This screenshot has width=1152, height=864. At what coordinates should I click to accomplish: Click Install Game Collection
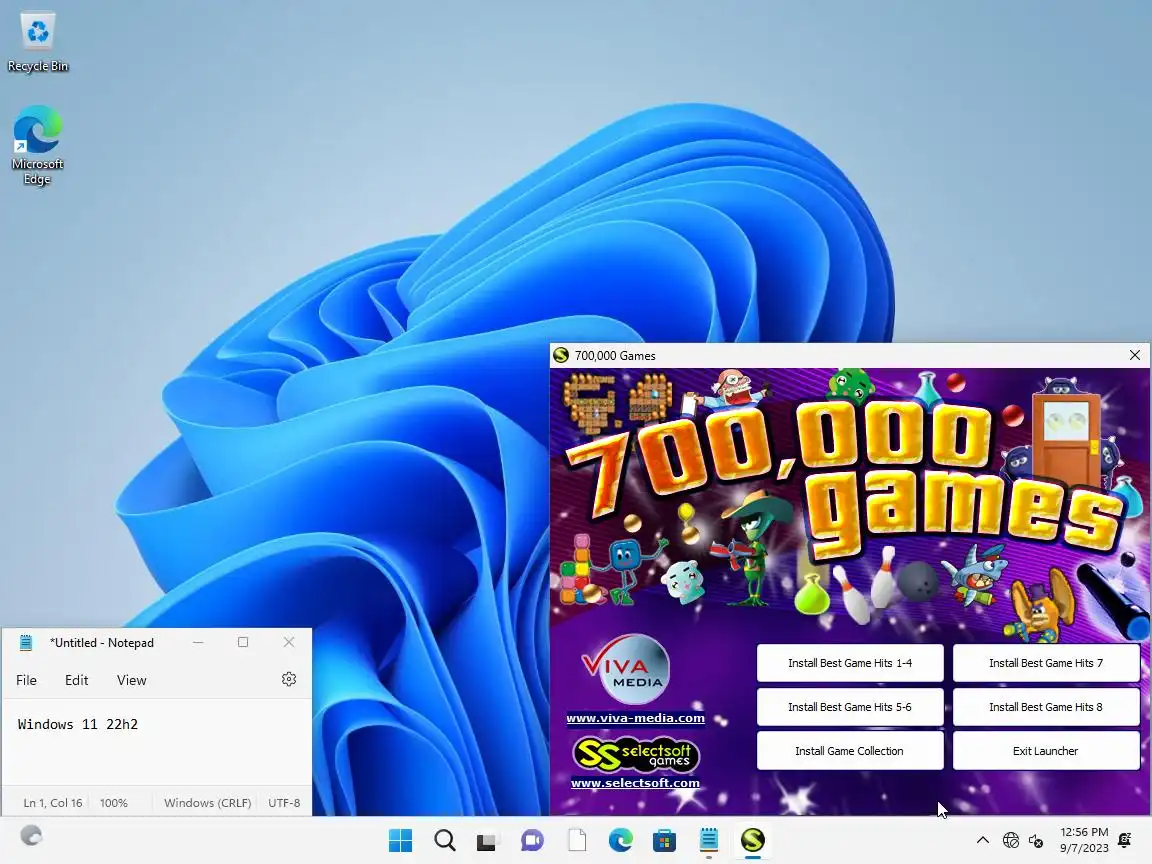(850, 751)
